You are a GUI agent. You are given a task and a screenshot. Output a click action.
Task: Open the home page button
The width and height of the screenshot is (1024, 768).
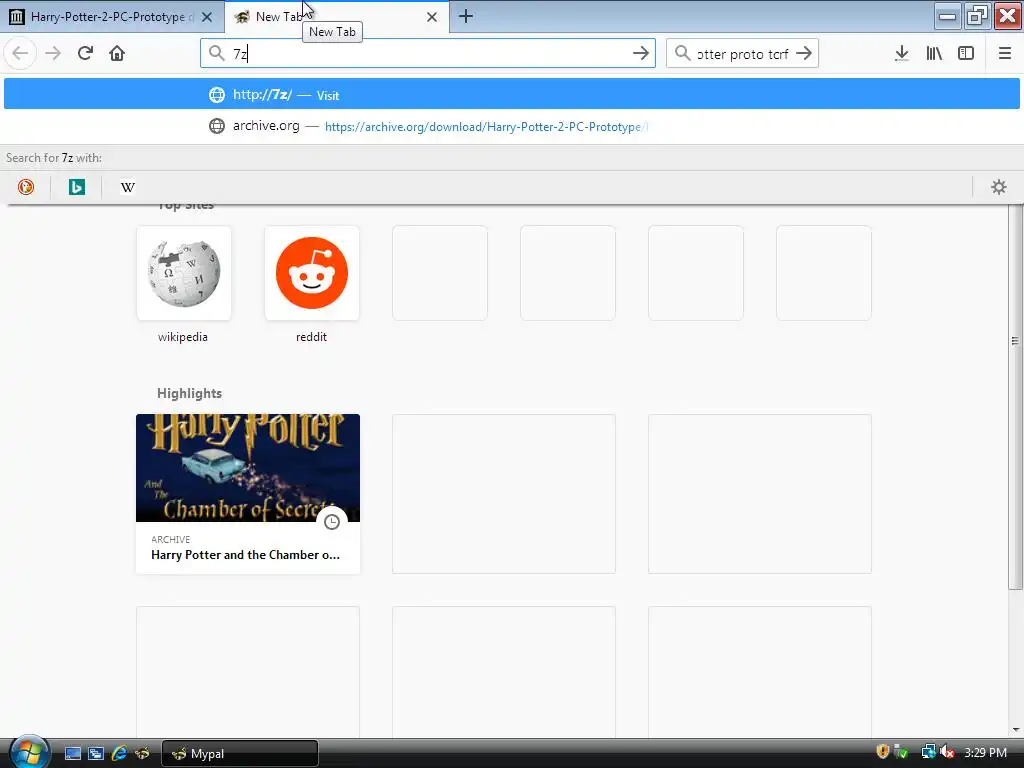(x=117, y=53)
